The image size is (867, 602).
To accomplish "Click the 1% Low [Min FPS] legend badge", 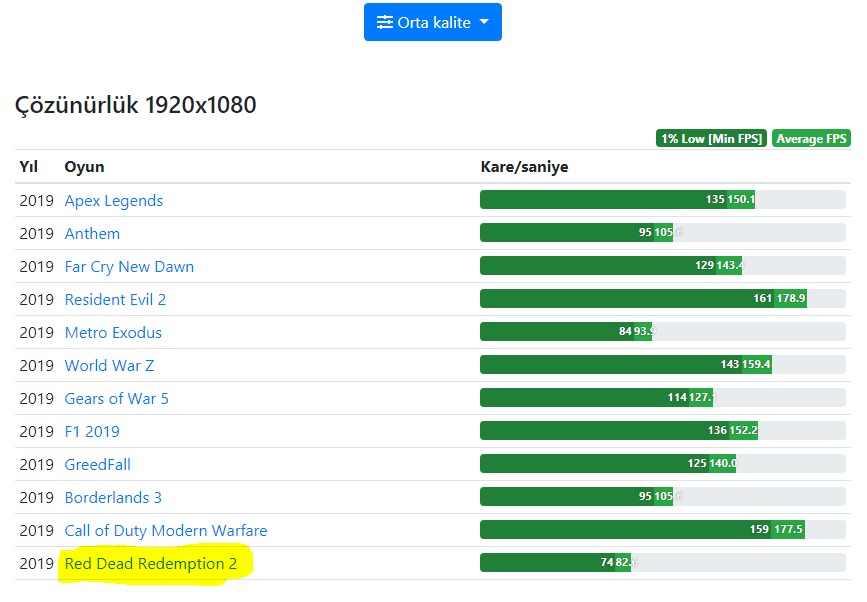I will point(711,138).
